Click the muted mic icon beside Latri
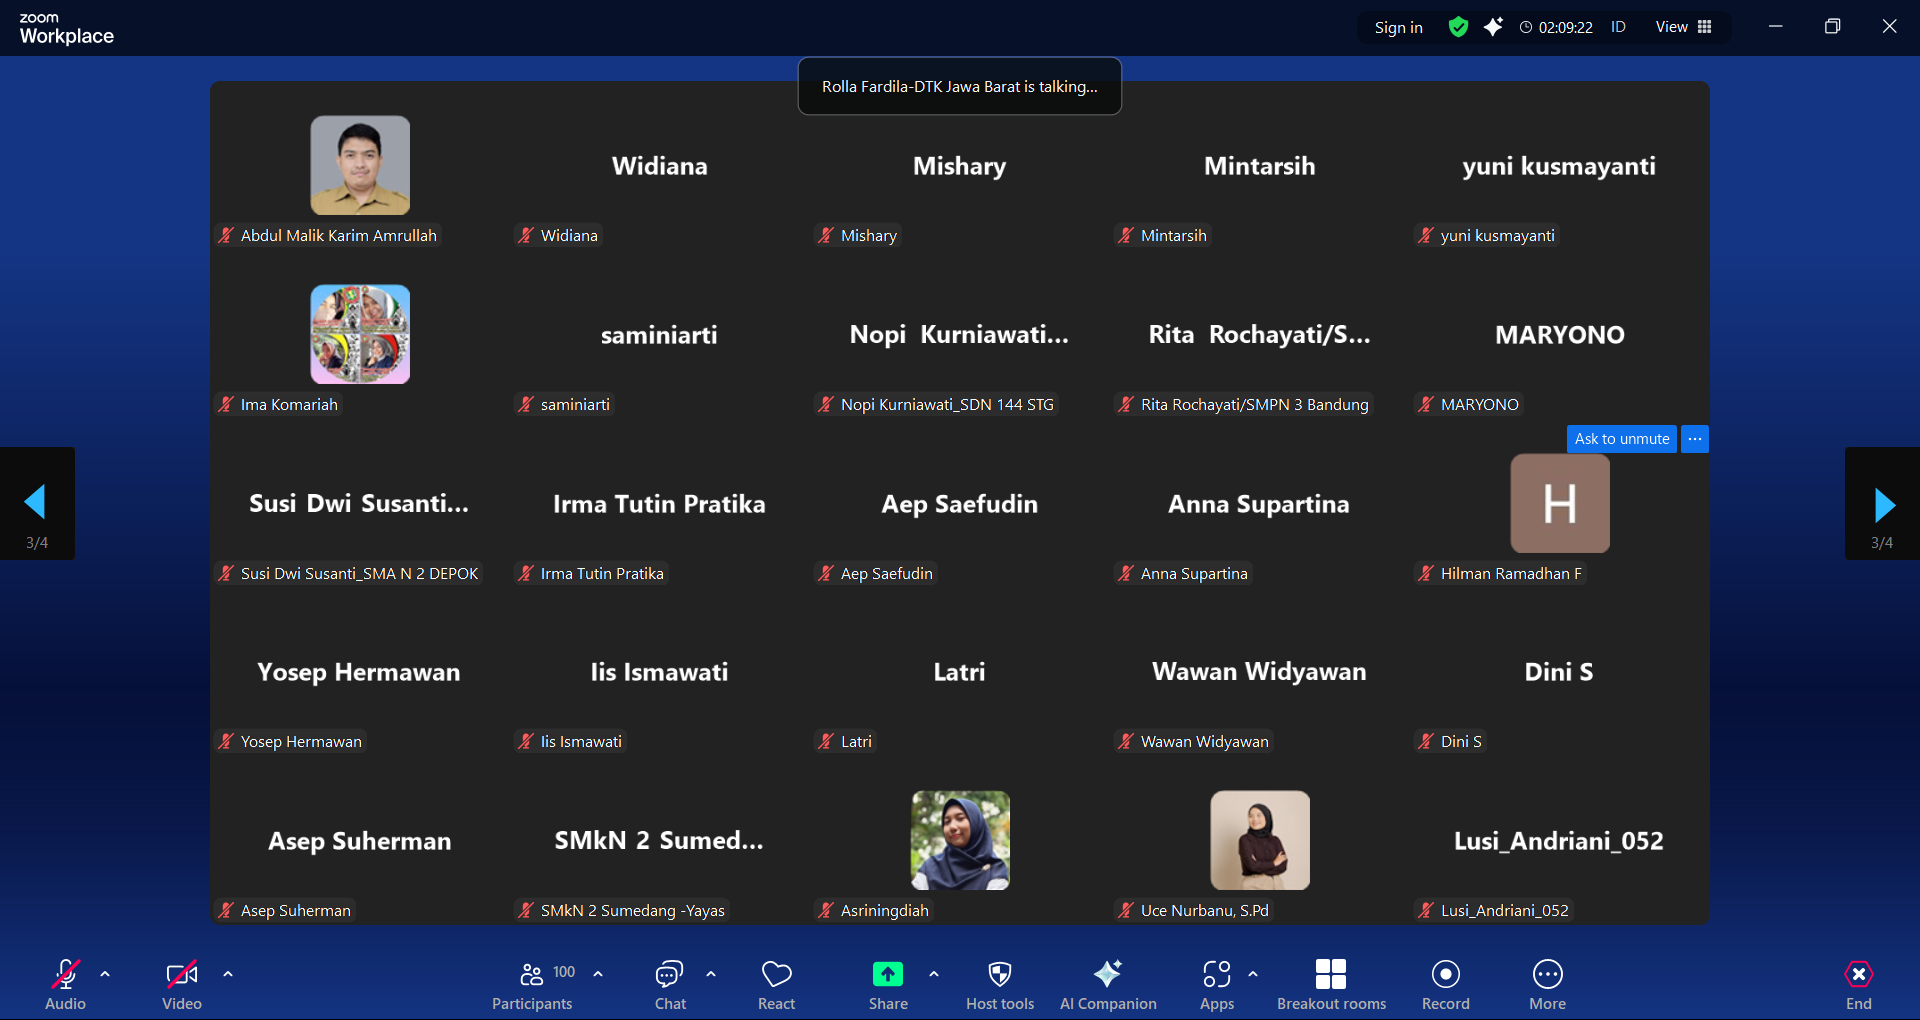 point(826,741)
